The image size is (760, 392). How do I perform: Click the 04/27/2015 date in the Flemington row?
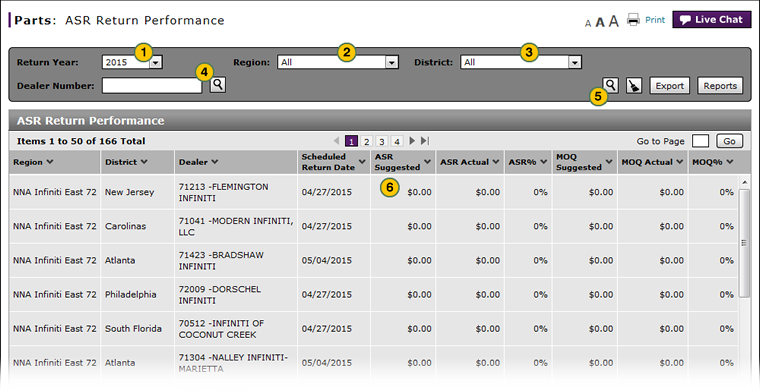[327, 192]
